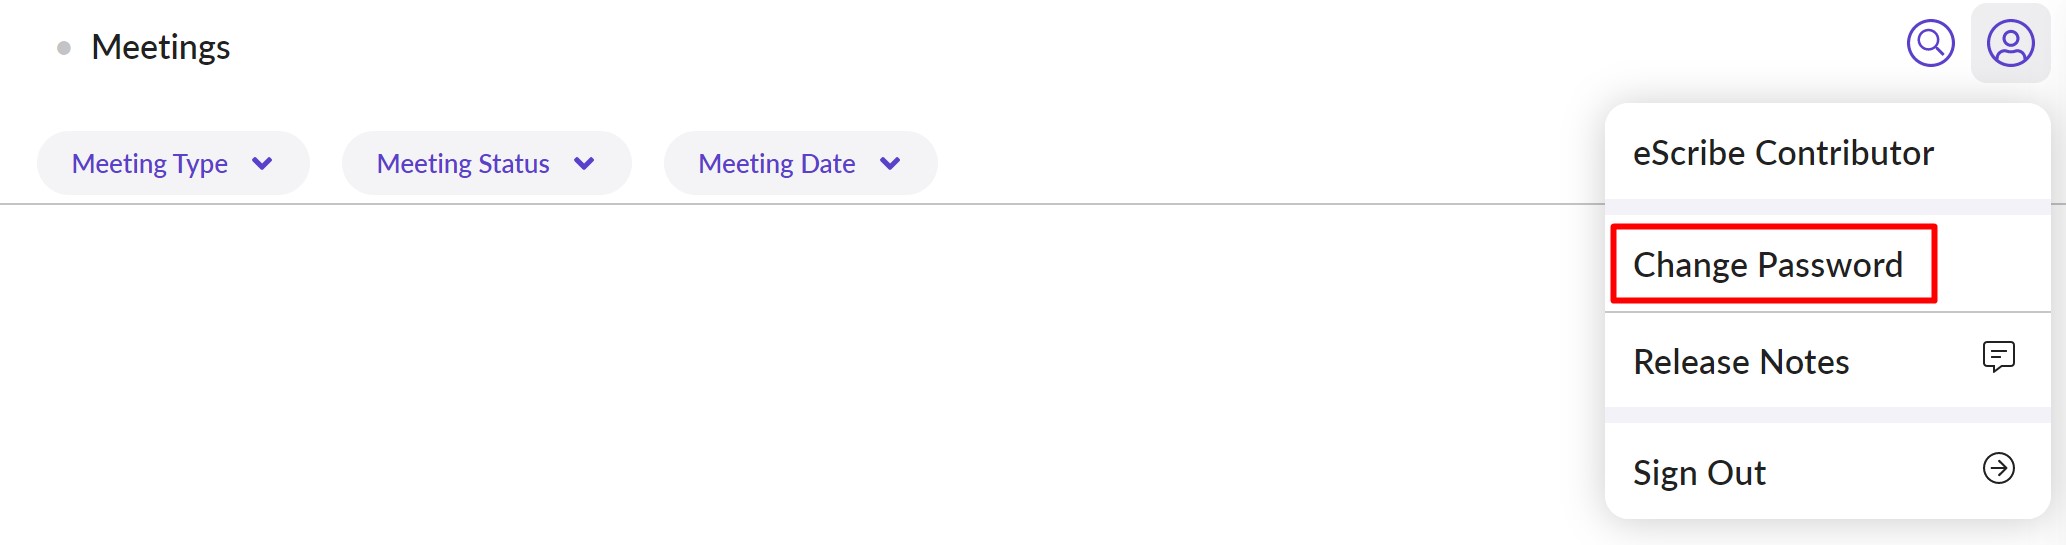This screenshot has width=2066, height=545.
Task: Click the gray bullet beside Meetings
Action: [x=64, y=48]
